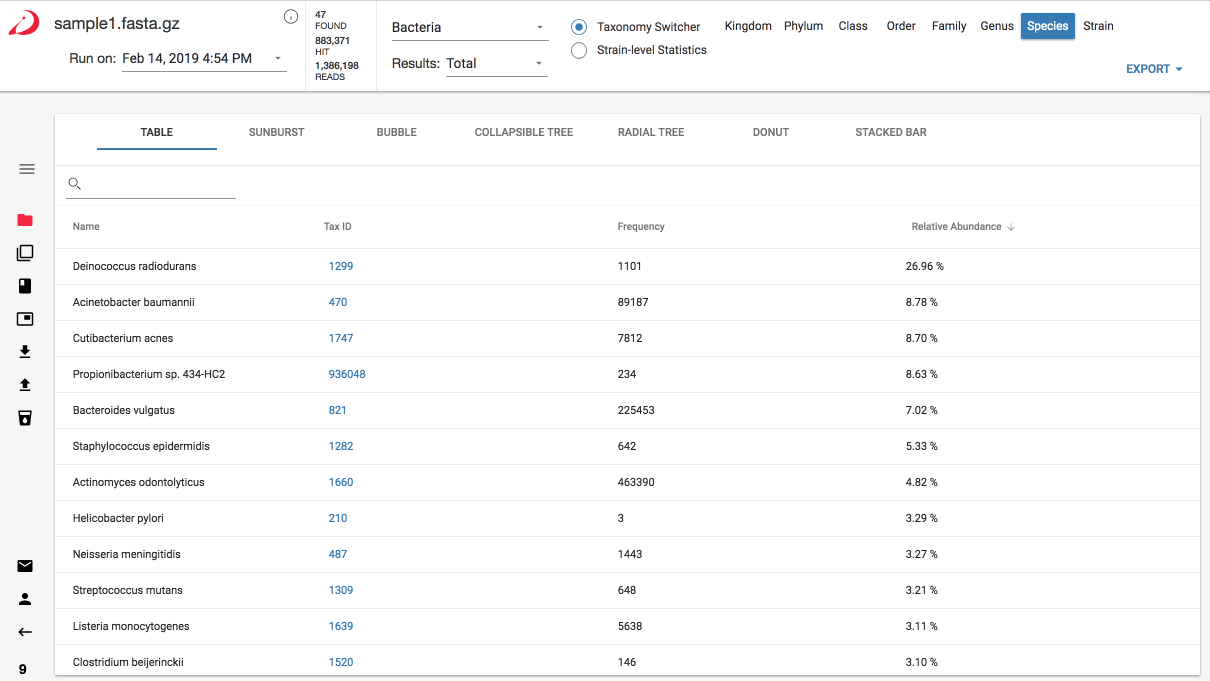Viewport: 1210px width, 681px height.
Task: Click the bookmark book sidebar icon
Action: point(25,286)
